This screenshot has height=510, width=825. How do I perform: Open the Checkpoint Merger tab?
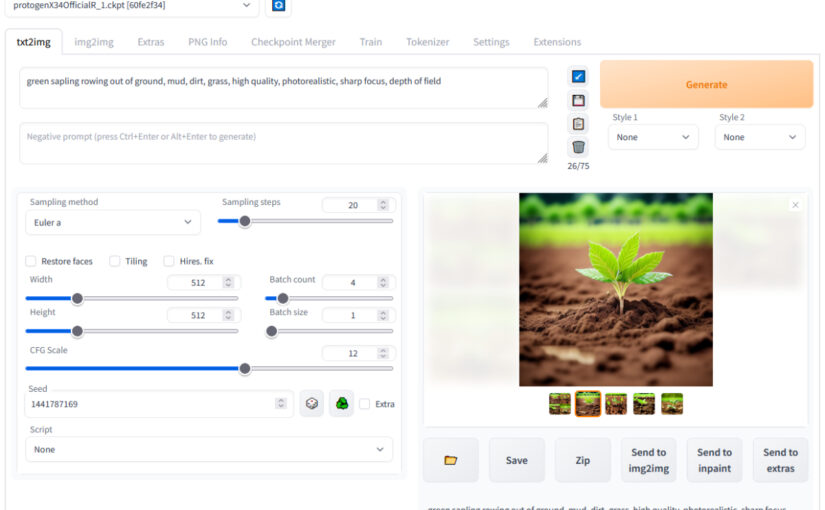click(293, 42)
